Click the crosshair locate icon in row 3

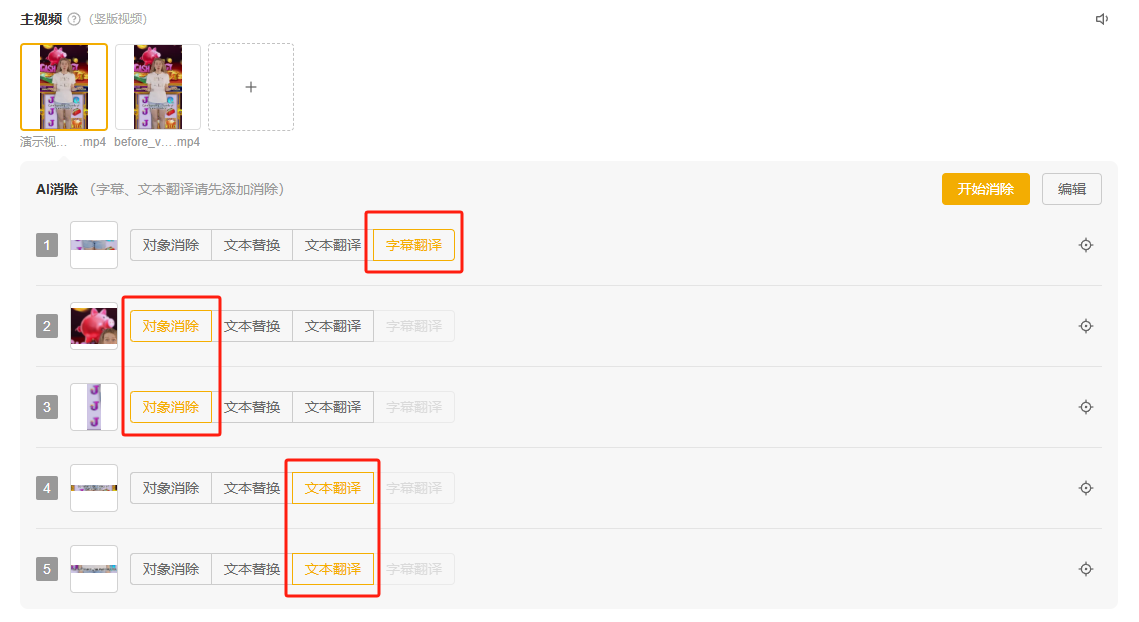(1086, 407)
